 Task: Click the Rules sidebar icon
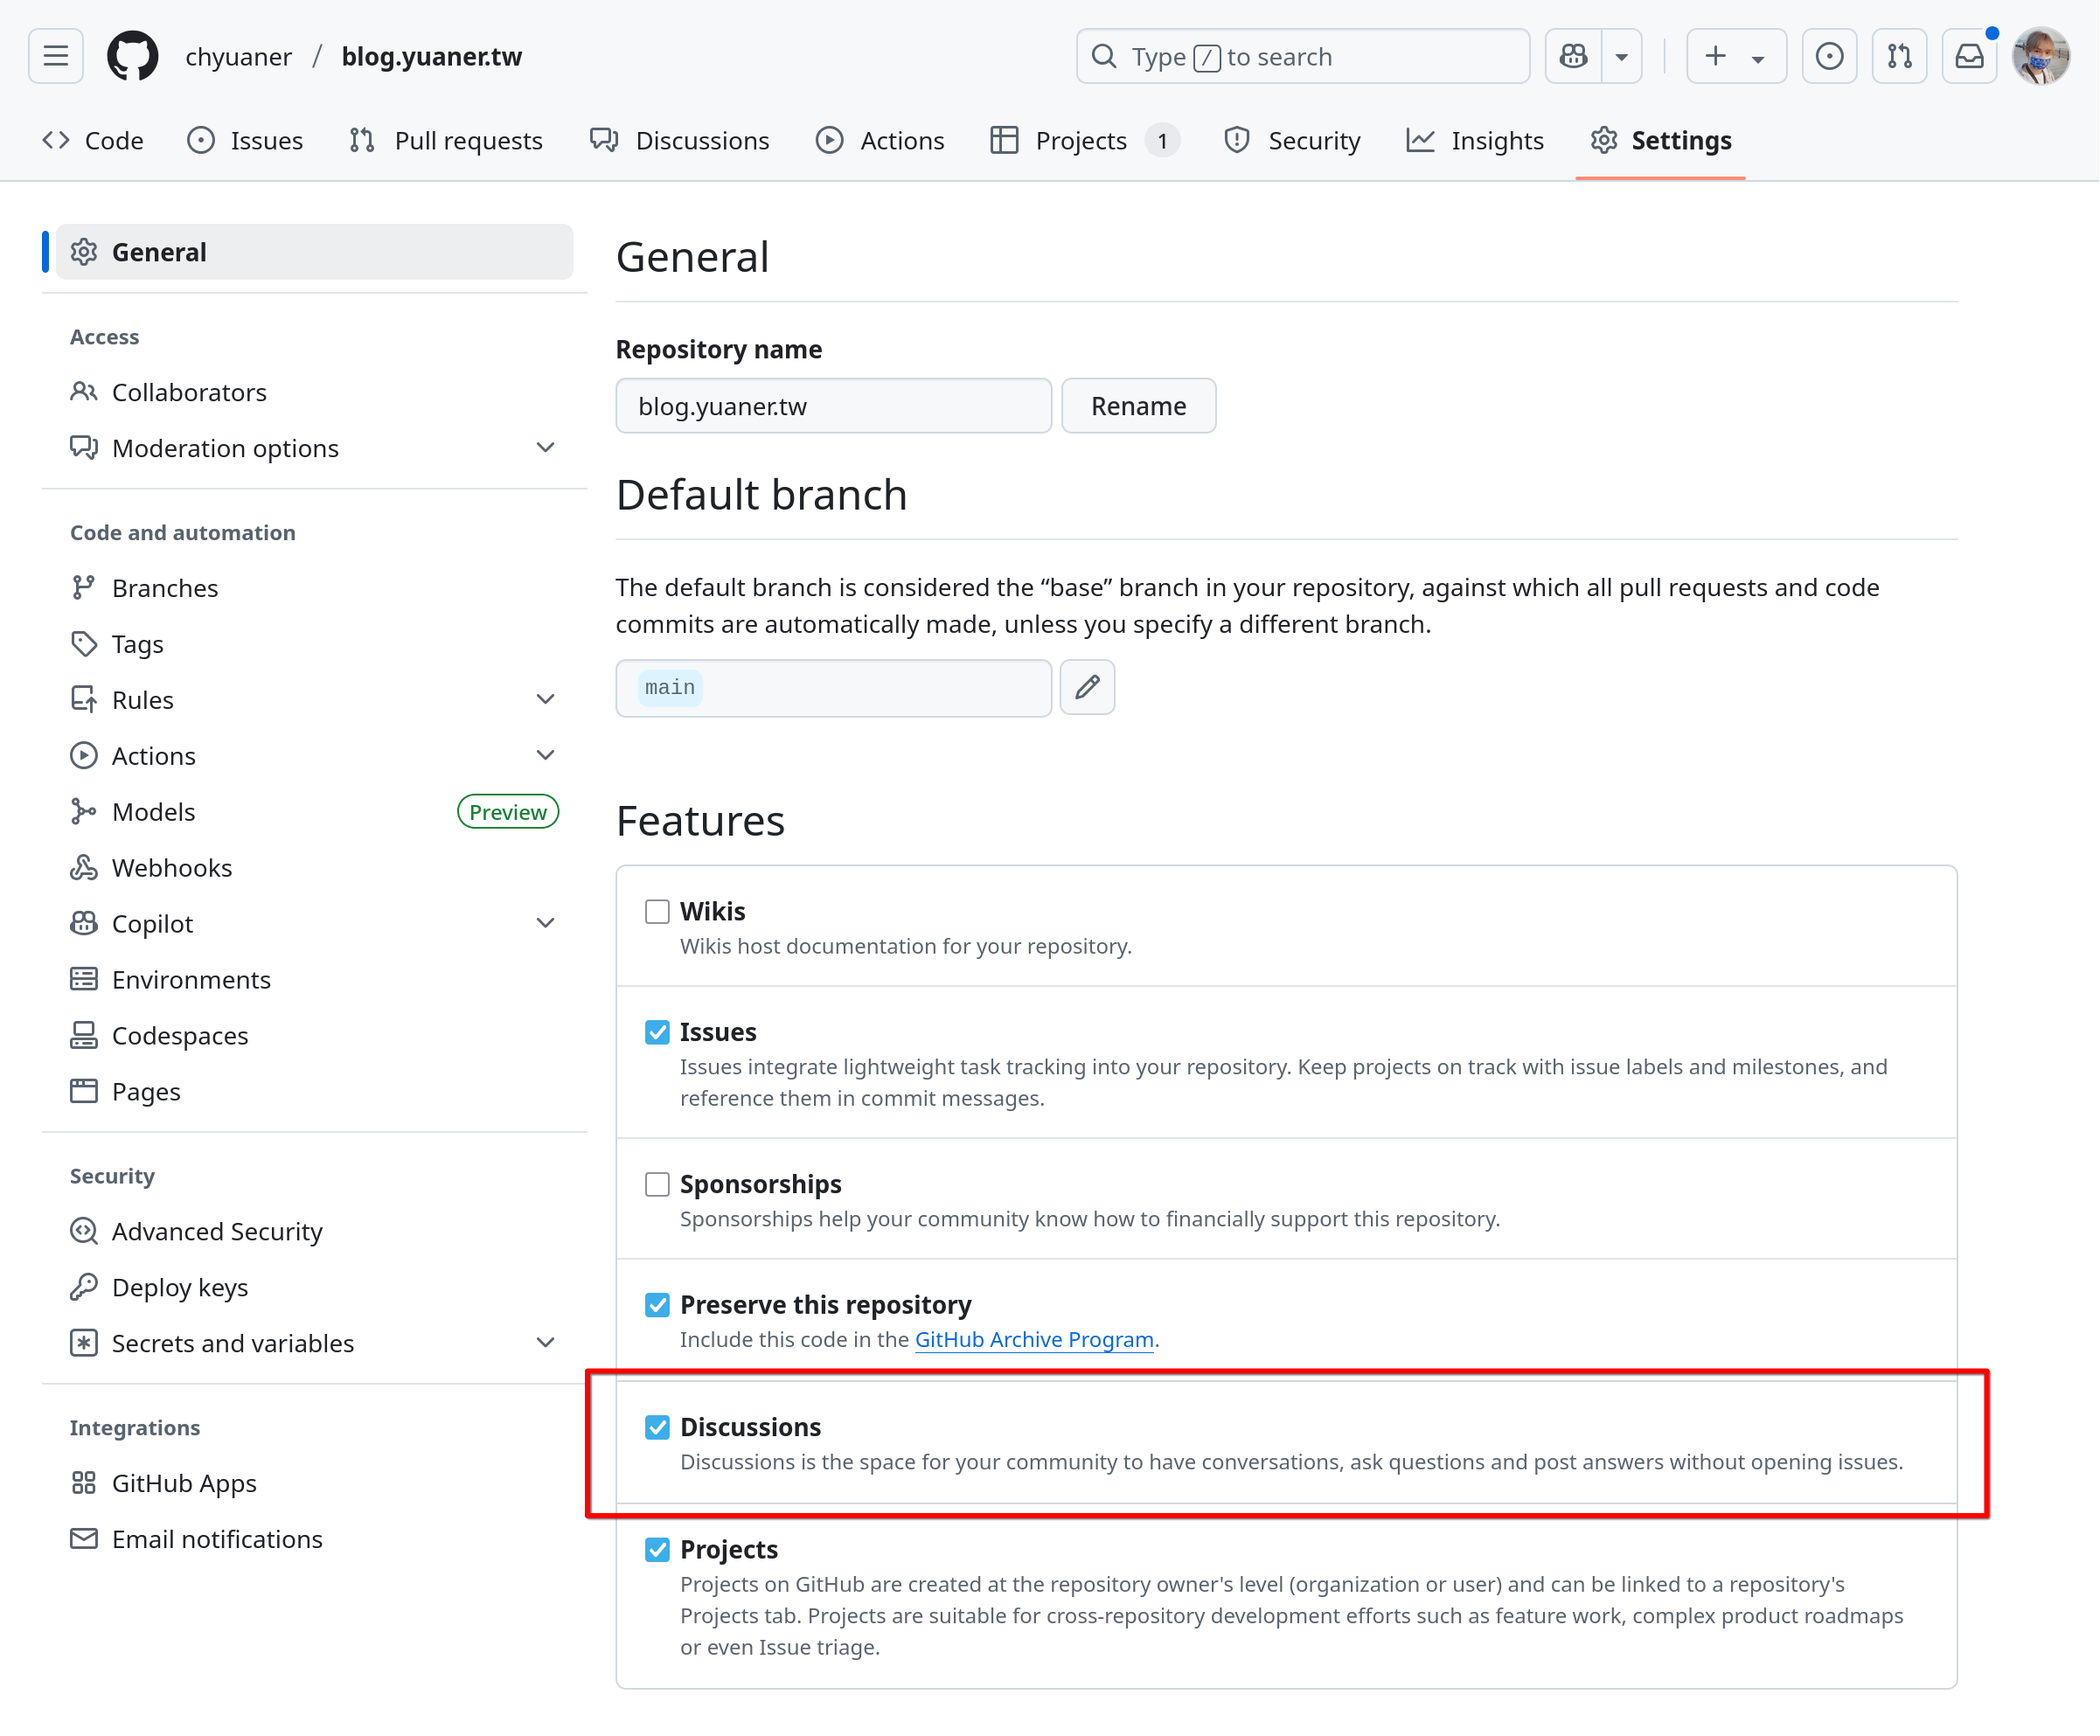84,700
